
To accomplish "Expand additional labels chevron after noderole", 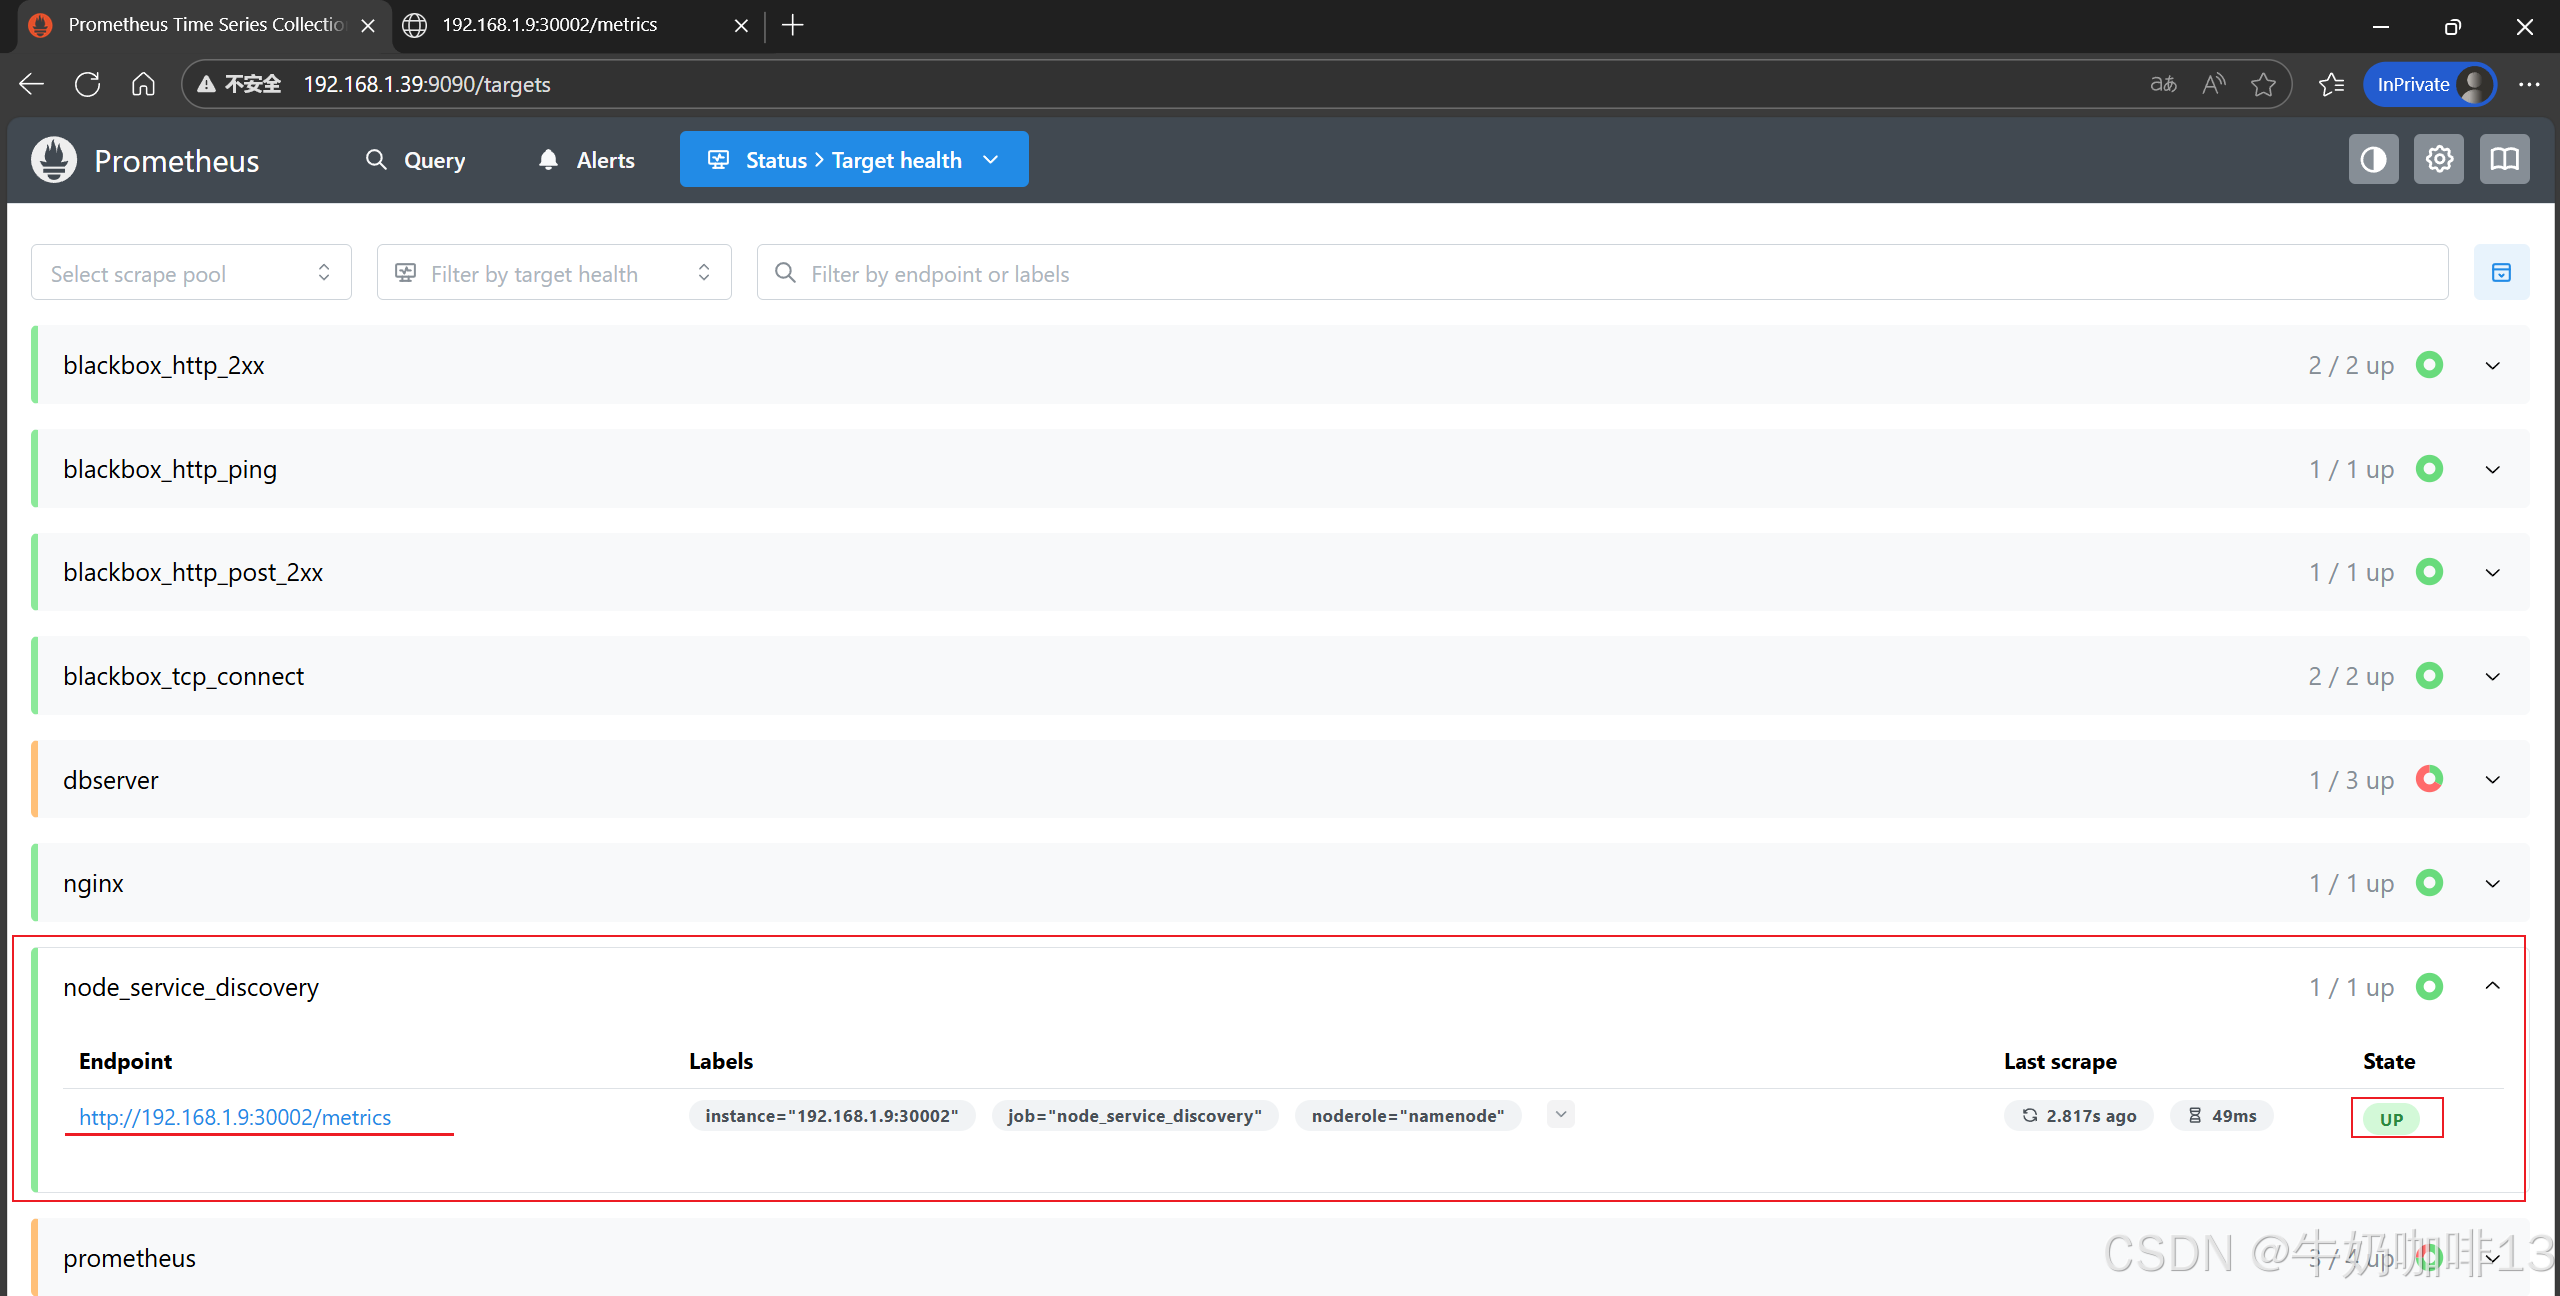I will [1560, 1115].
